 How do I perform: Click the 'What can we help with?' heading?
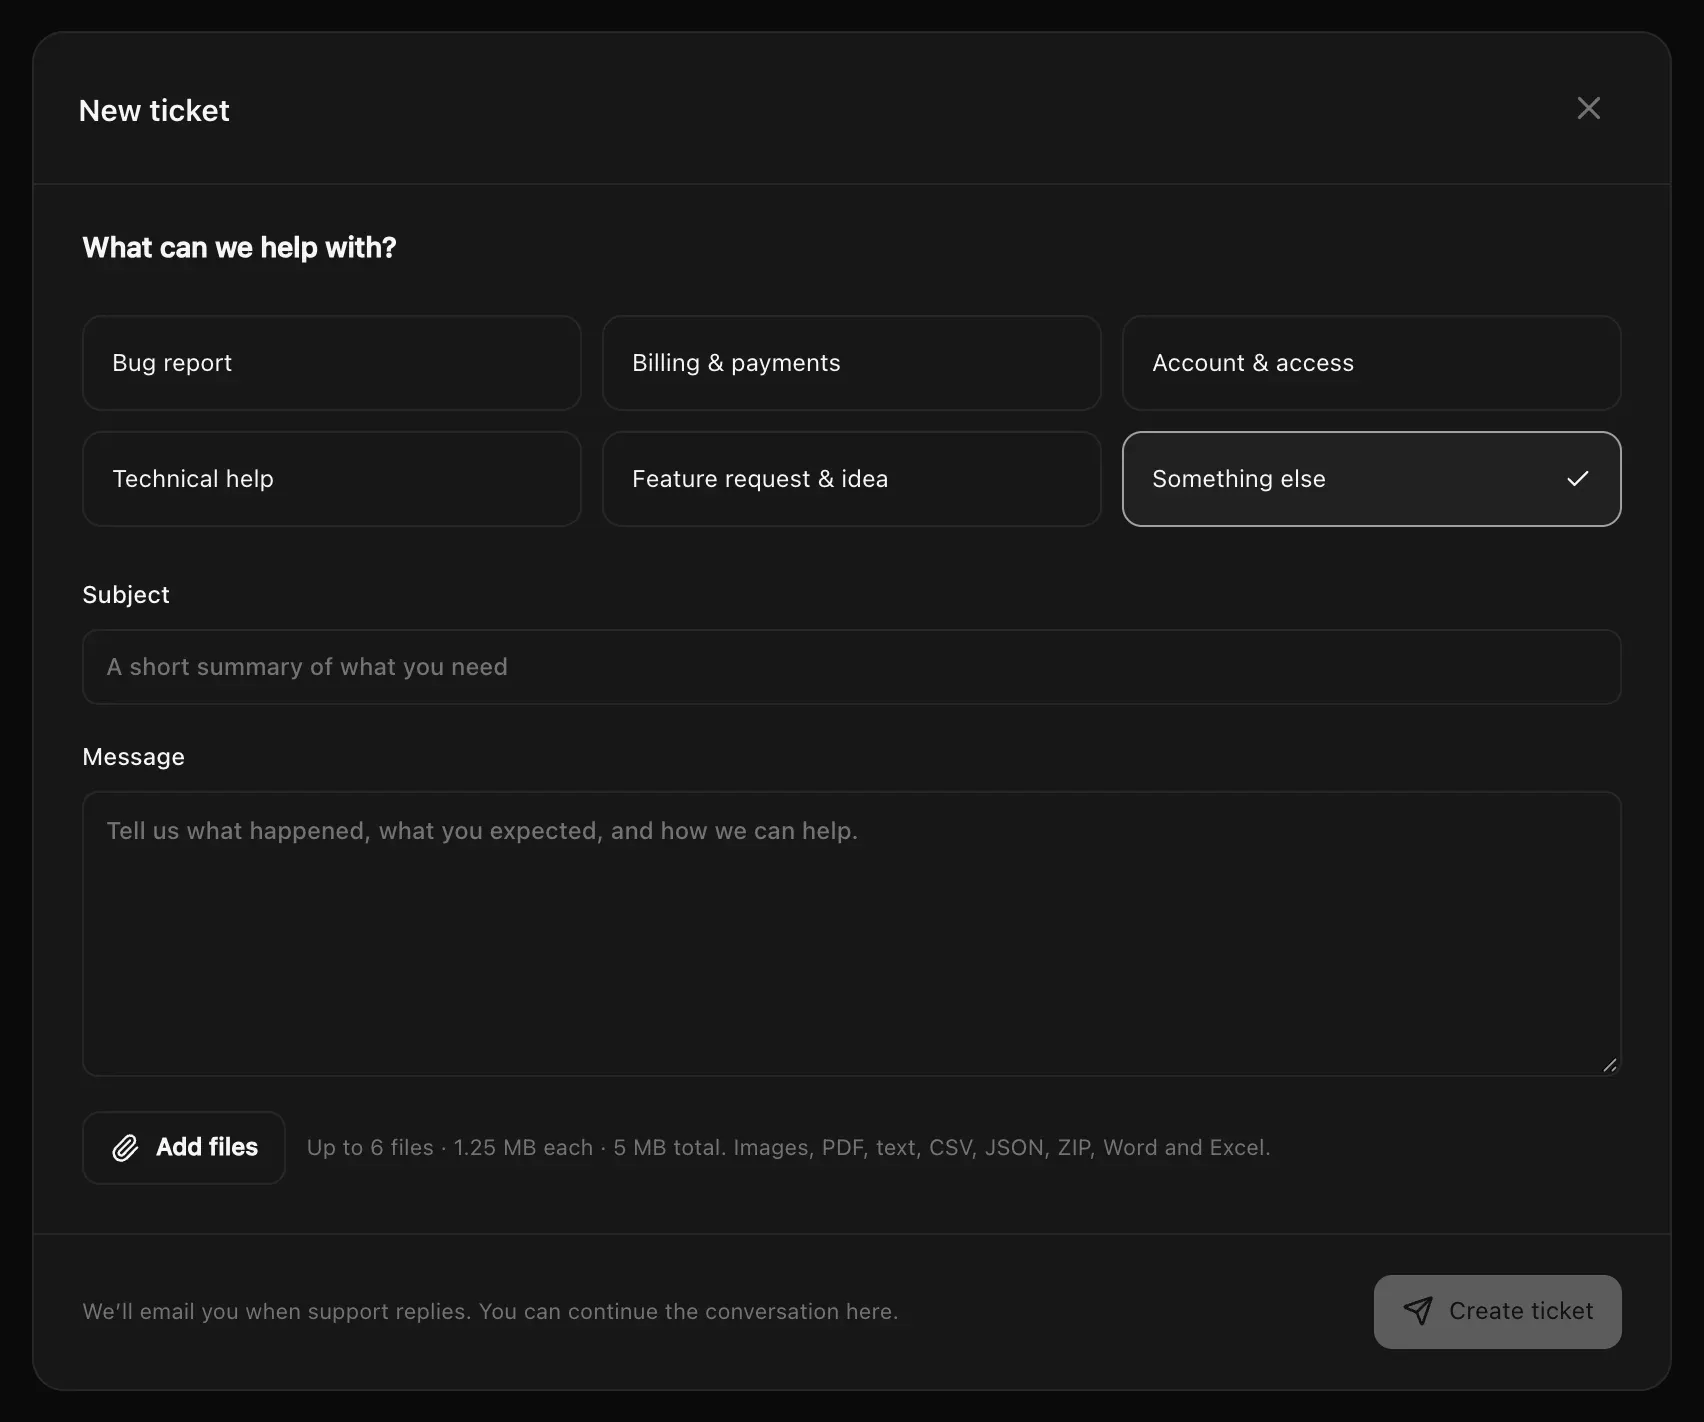coord(239,247)
